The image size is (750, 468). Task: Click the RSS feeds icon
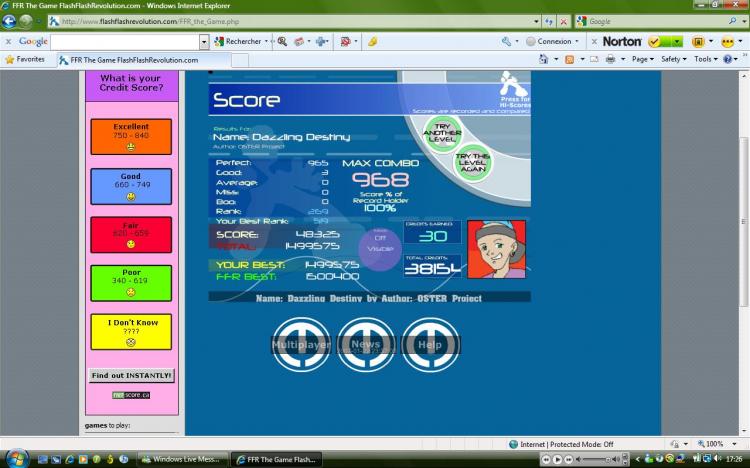pos(569,59)
